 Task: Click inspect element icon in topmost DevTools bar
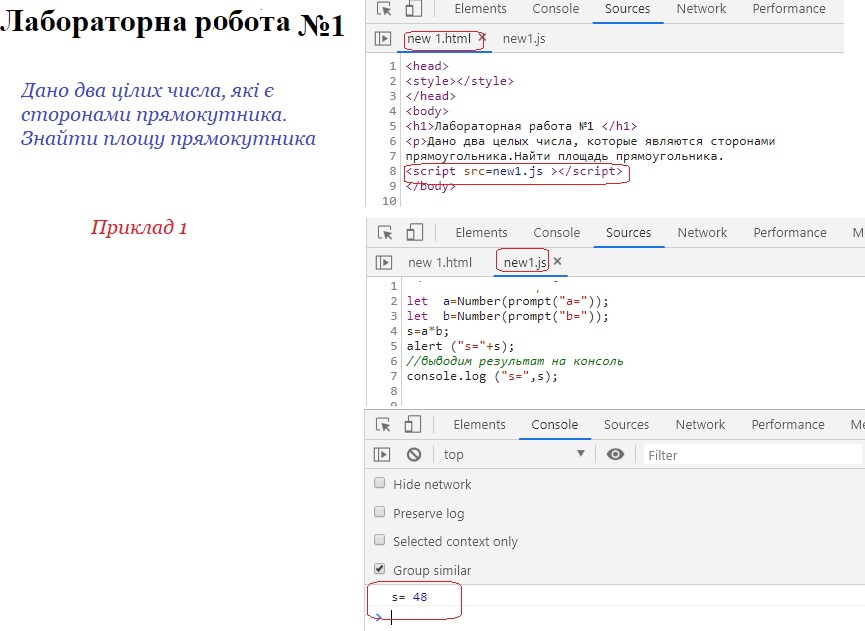pyautogui.click(x=384, y=9)
